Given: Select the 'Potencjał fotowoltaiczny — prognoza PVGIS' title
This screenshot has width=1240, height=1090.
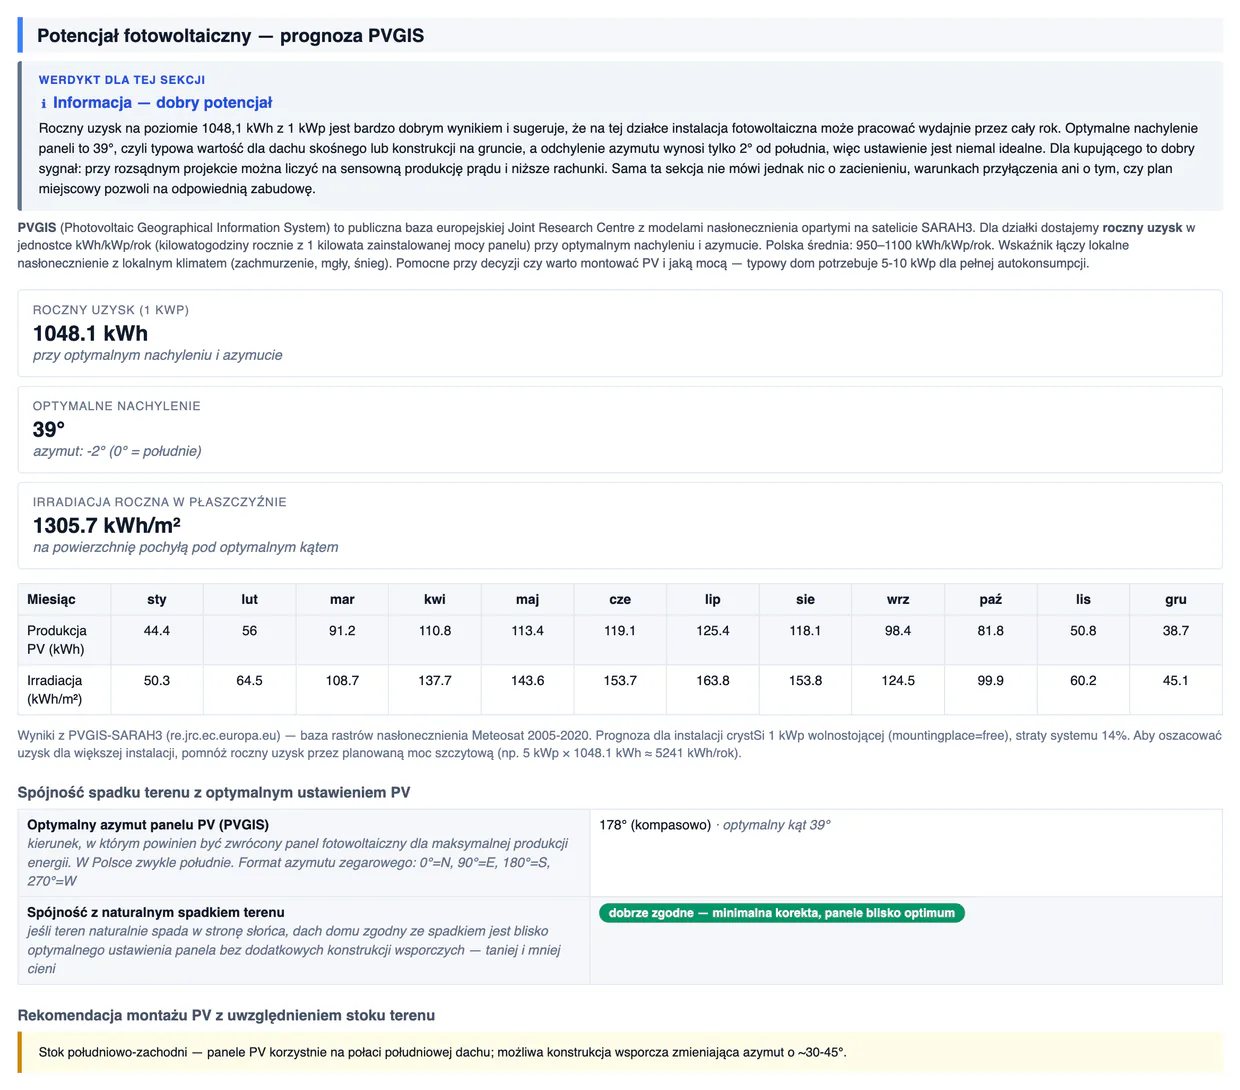Looking at the screenshot, I should (x=231, y=36).
